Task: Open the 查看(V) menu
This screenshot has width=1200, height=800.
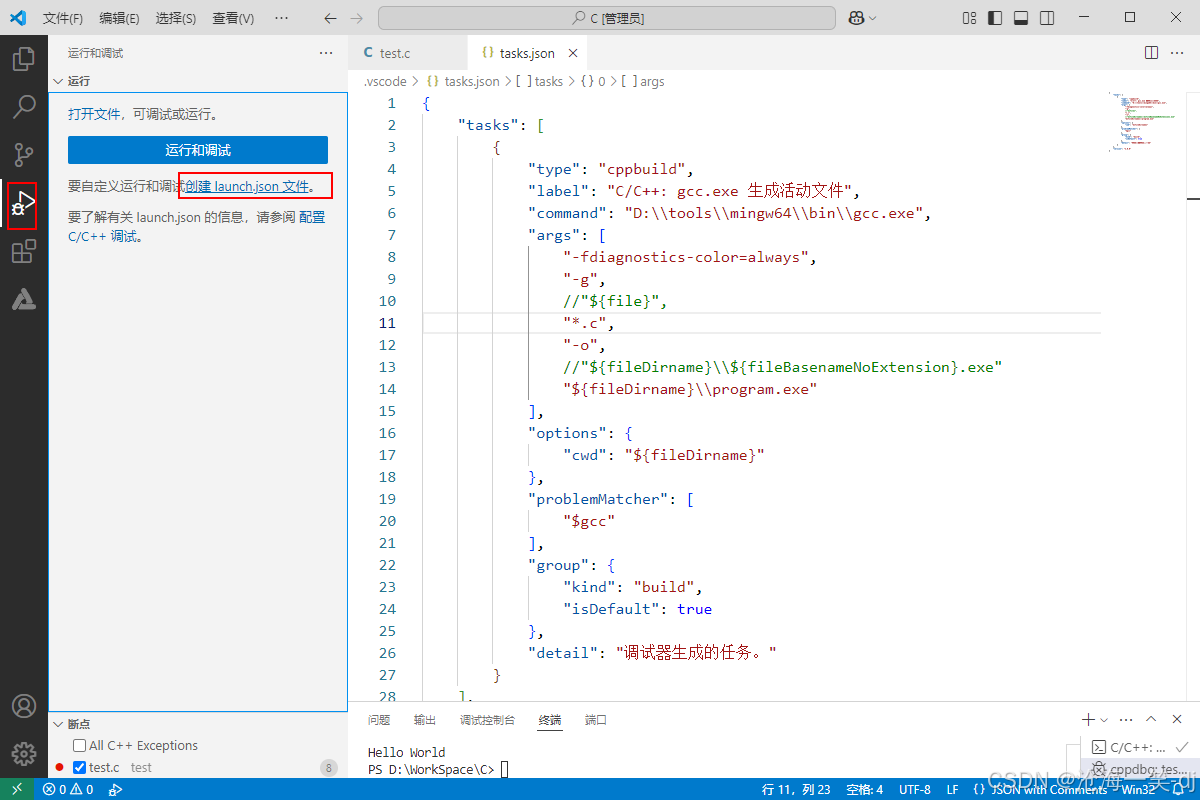Action: 233,18
